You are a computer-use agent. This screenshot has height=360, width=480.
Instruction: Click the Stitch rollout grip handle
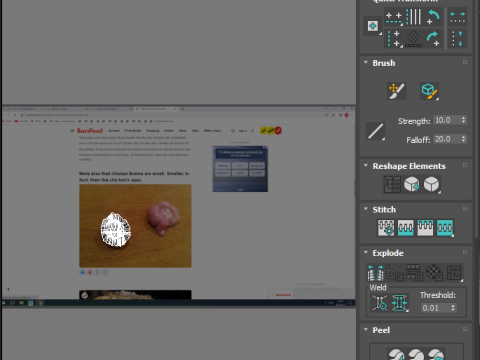coord(465,209)
